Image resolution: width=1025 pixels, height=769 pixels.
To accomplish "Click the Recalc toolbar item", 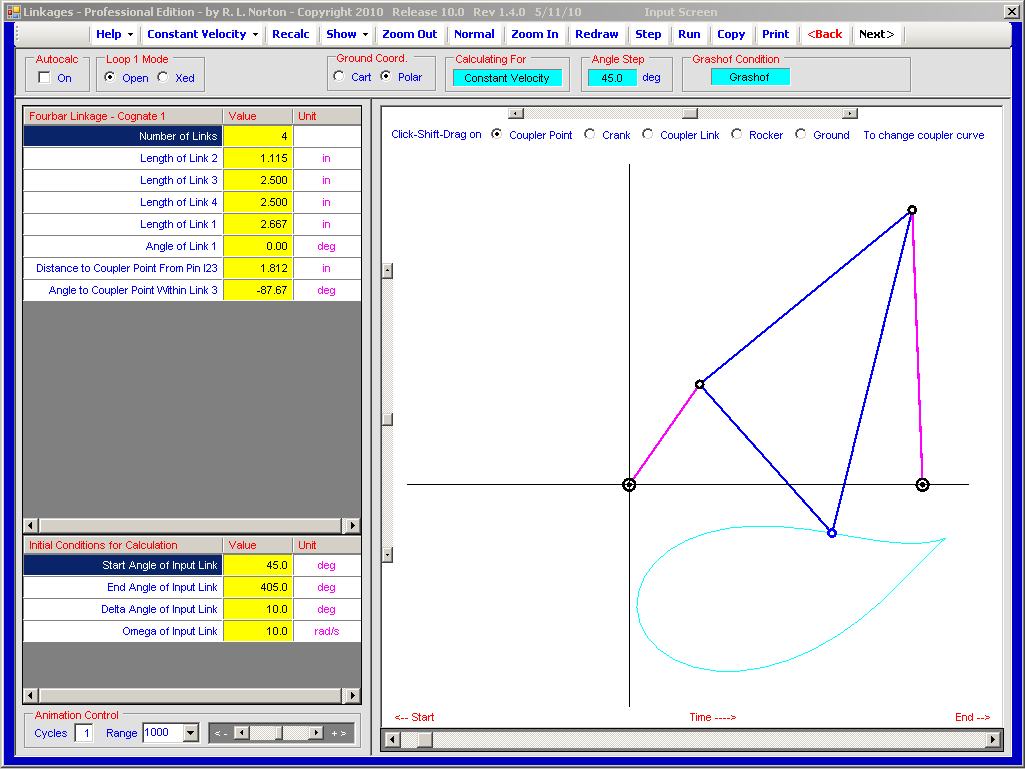I will coord(290,34).
